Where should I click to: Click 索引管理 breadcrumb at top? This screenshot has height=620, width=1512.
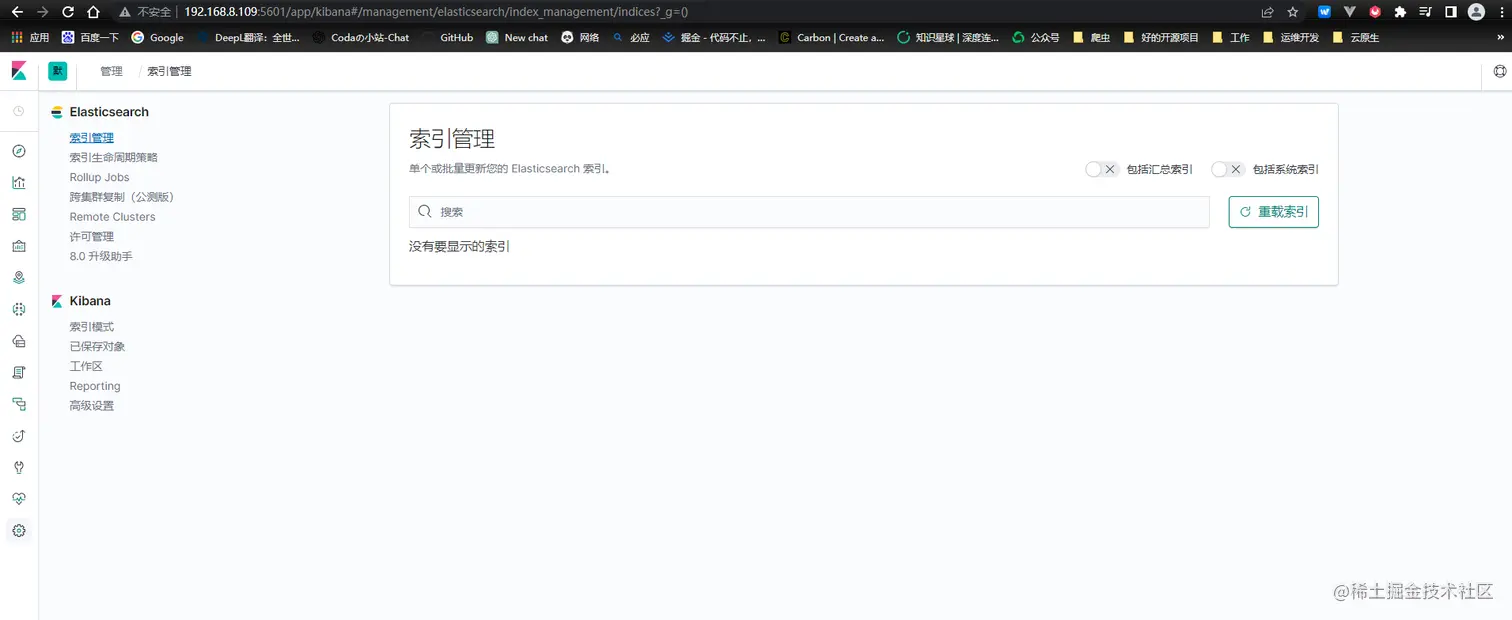(169, 71)
